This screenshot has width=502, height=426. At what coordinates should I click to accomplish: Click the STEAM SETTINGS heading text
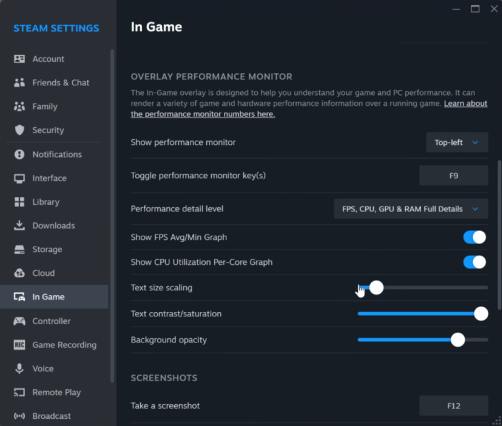pyautogui.click(x=56, y=28)
